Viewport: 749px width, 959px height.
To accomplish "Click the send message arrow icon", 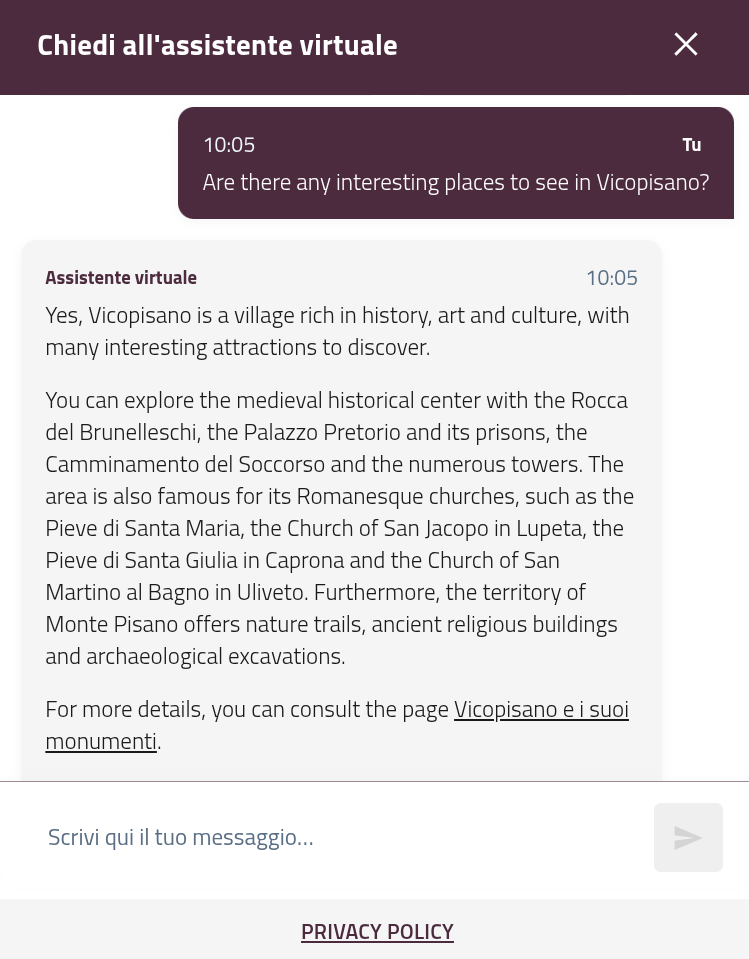I will point(688,837).
